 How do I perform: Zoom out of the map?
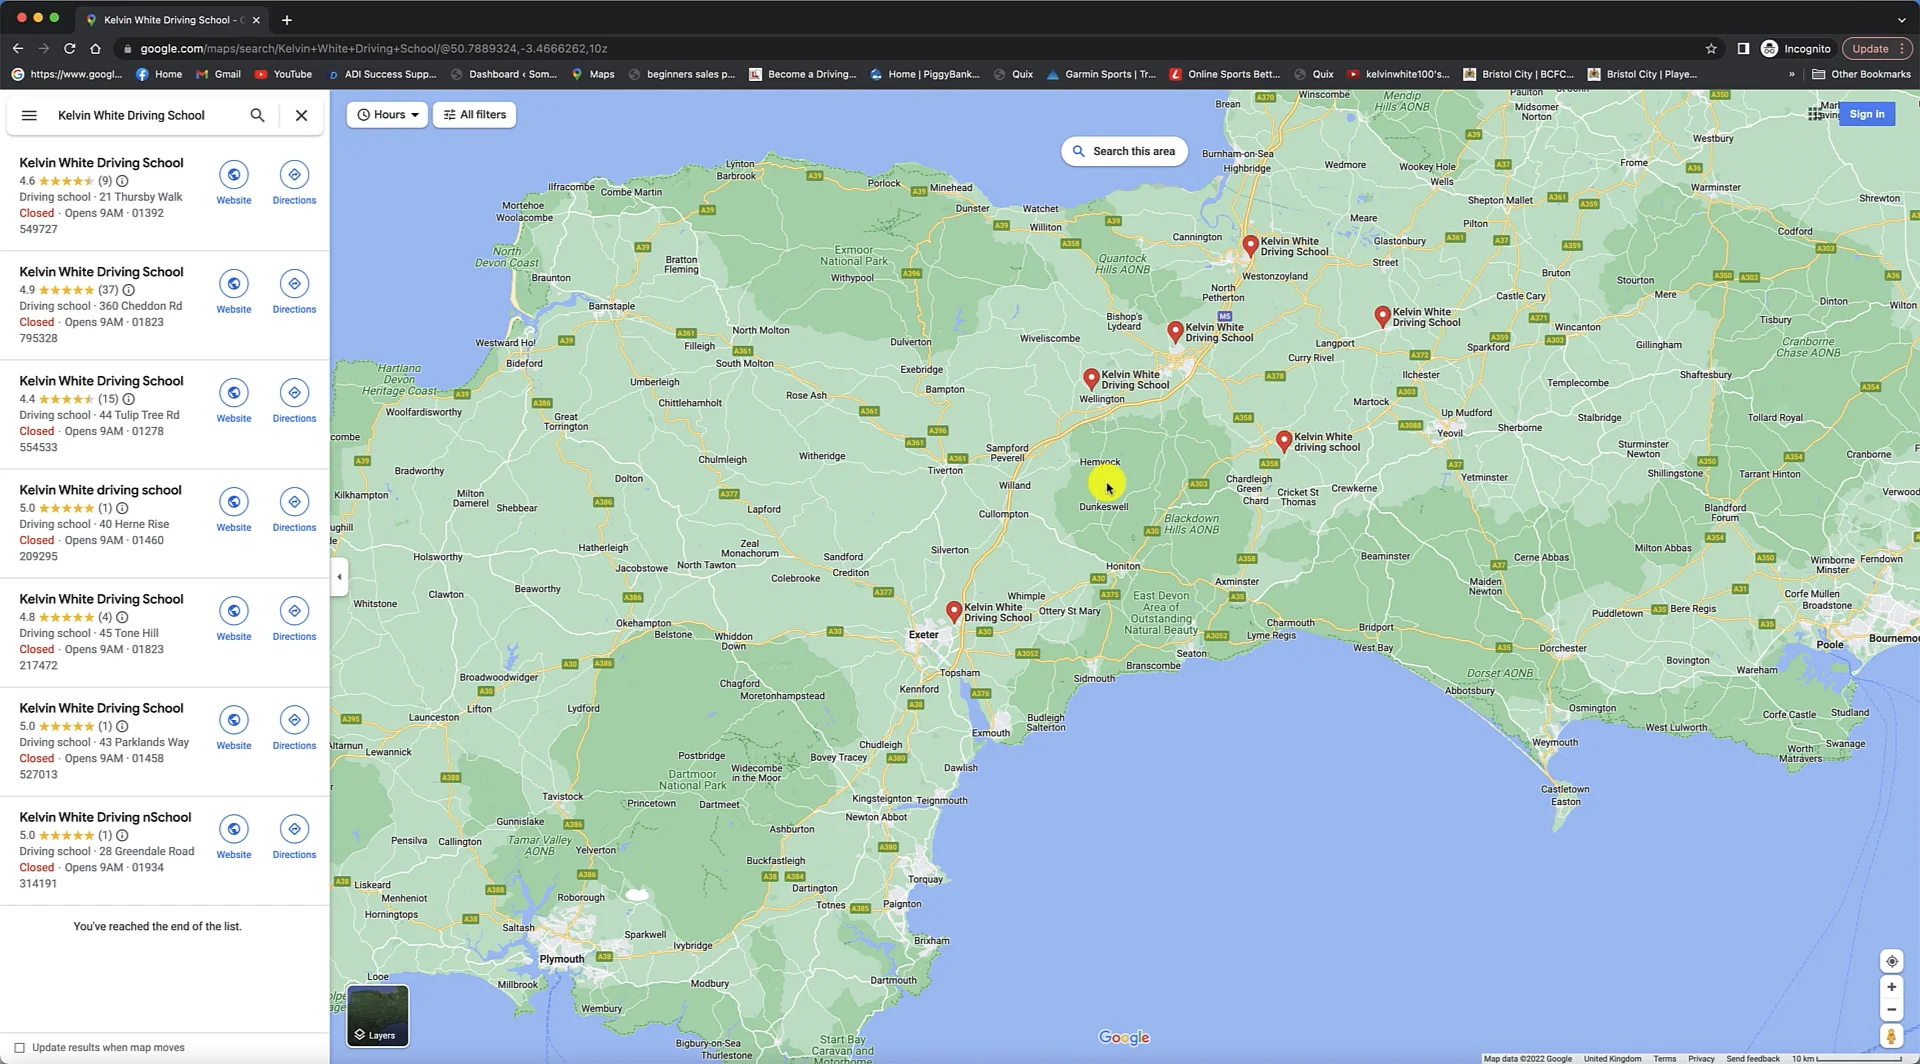pyautogui.click(x=1891, y=1010)
